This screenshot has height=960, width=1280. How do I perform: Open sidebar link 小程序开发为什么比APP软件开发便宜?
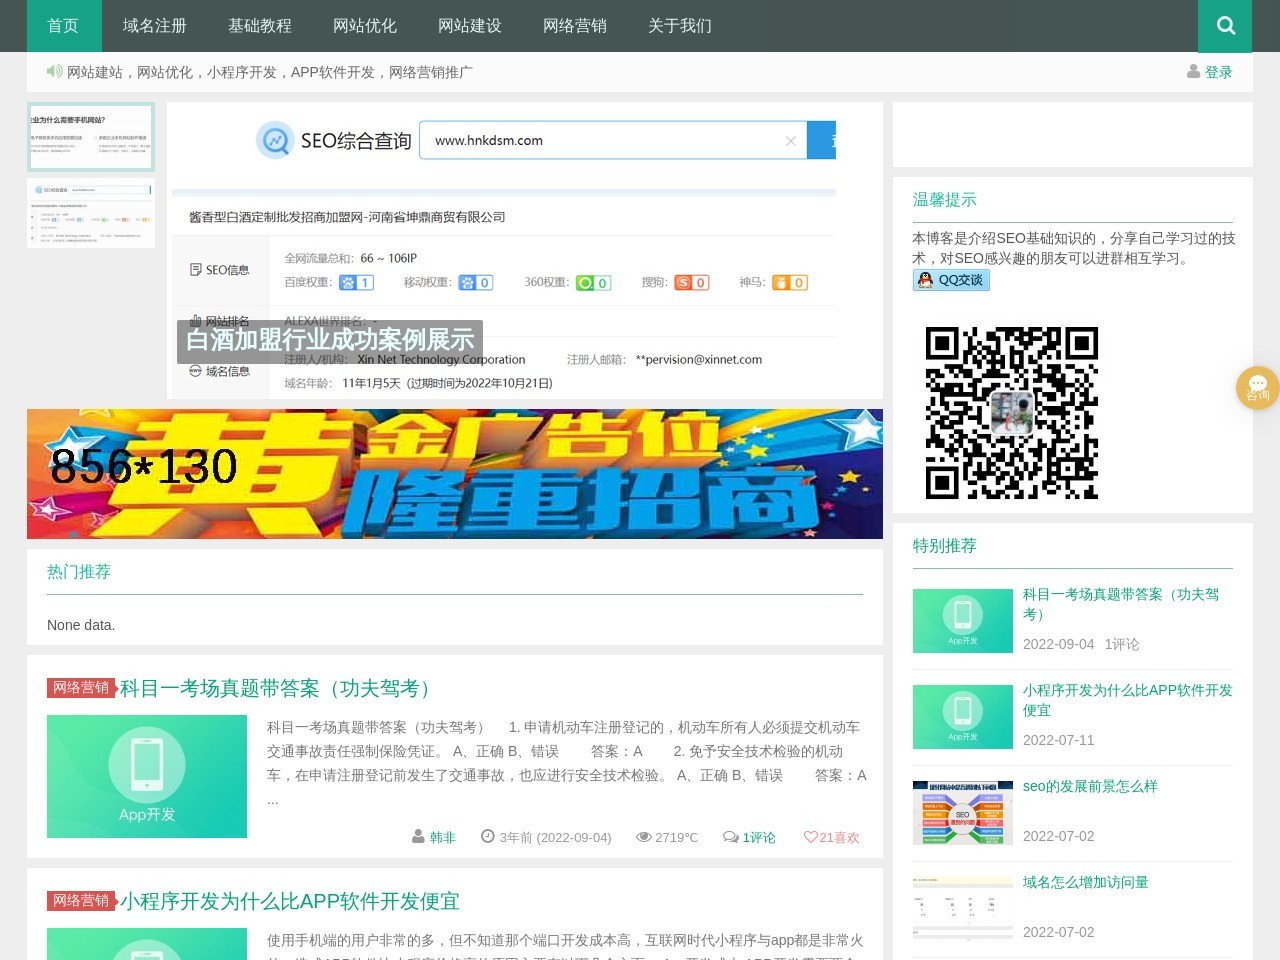1128,700
